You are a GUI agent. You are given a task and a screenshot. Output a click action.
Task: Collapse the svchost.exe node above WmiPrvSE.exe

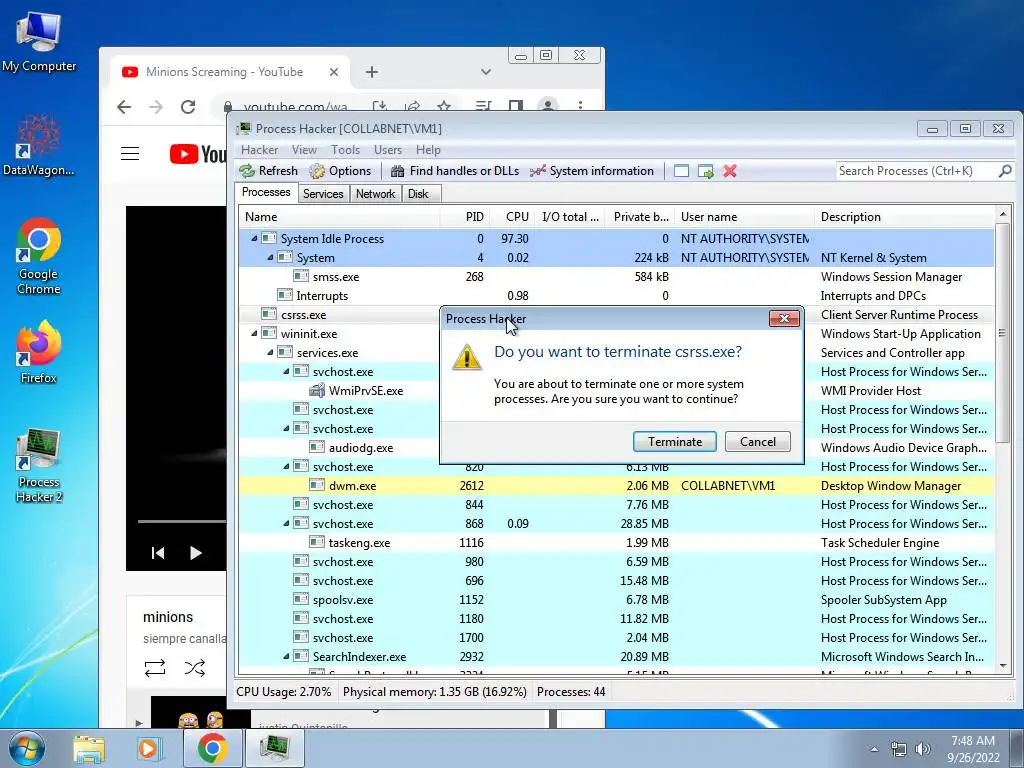(x=286, y=371)
